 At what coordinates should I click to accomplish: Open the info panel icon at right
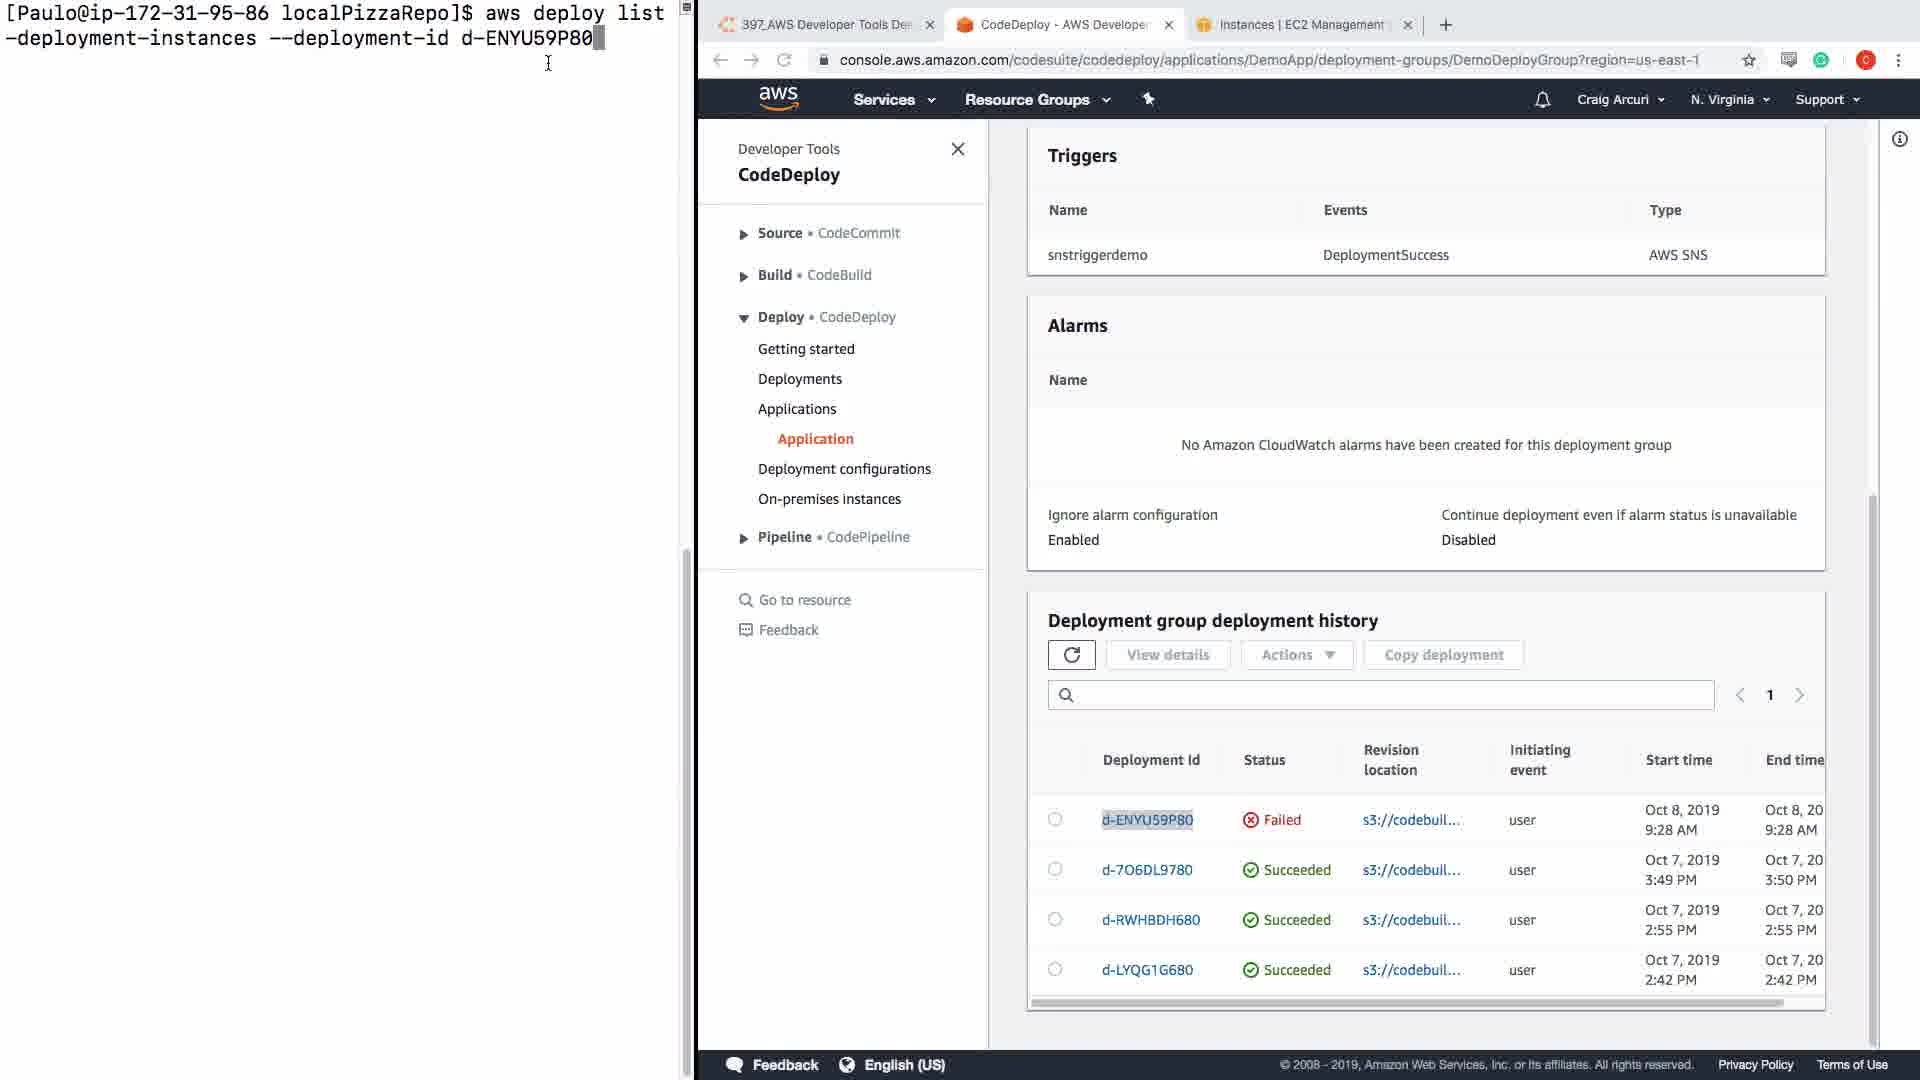point(1899,139)
